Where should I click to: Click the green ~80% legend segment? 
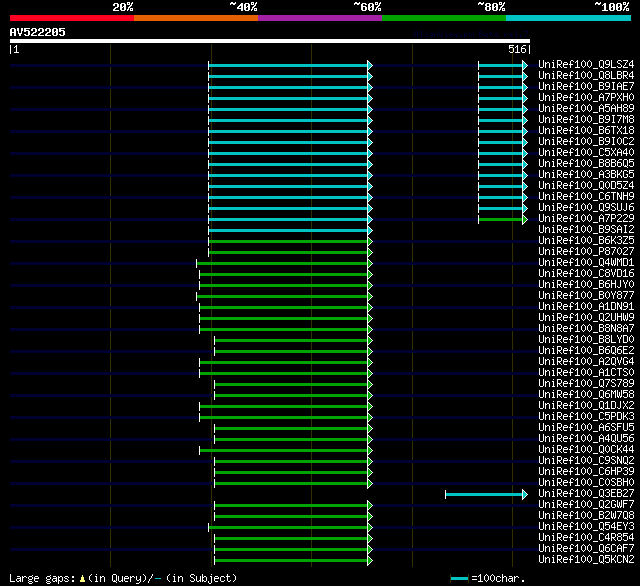click(x=443, y=18)
